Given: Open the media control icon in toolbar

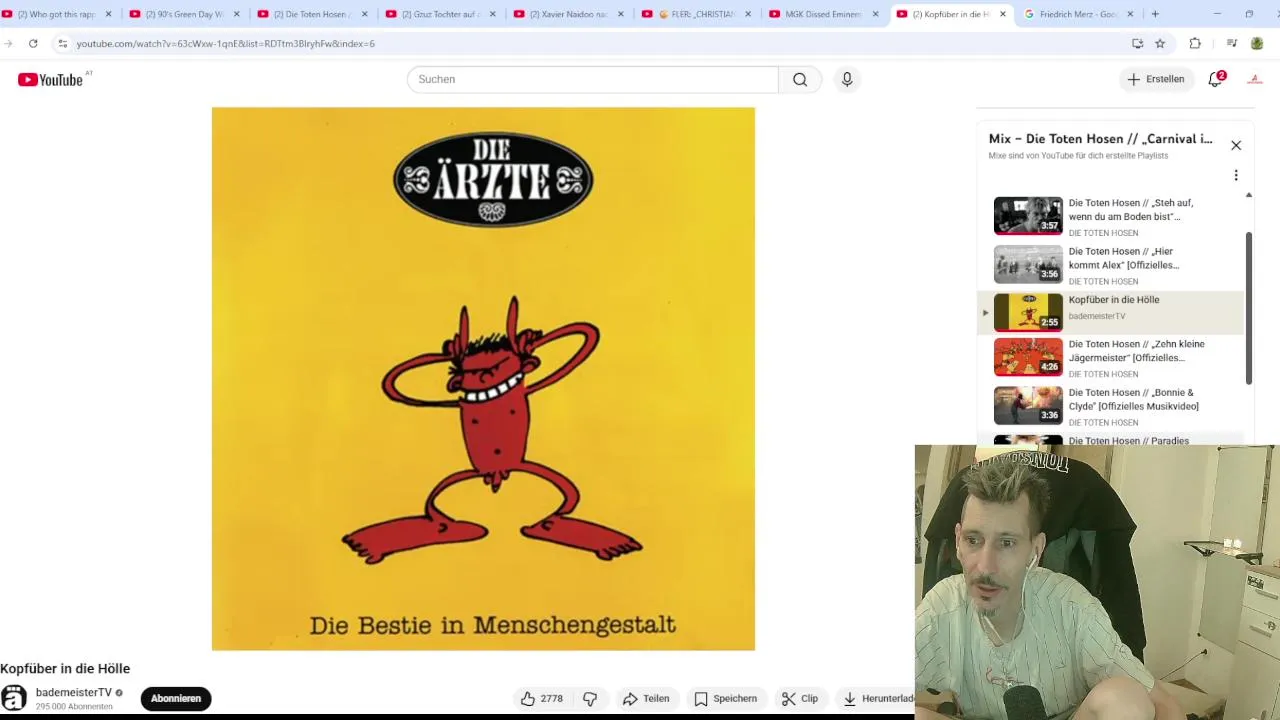Looking at the screenshot, I should tap(1232, 44).
